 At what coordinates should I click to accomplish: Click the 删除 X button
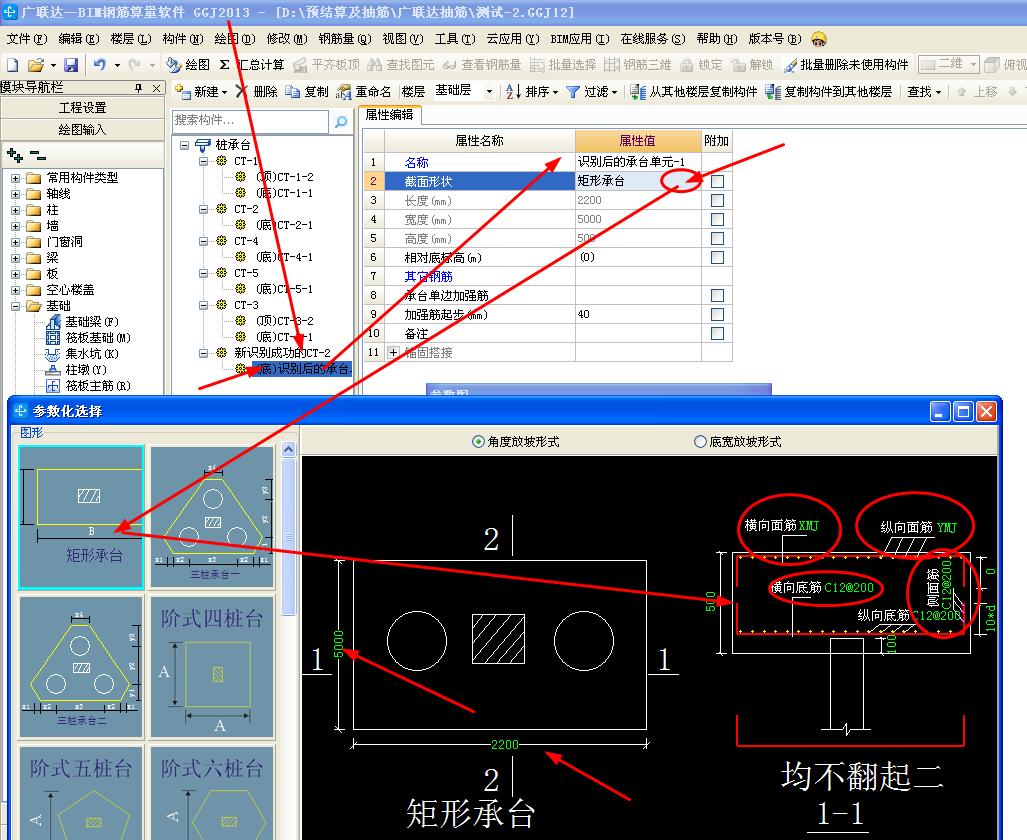coord(257,92)
